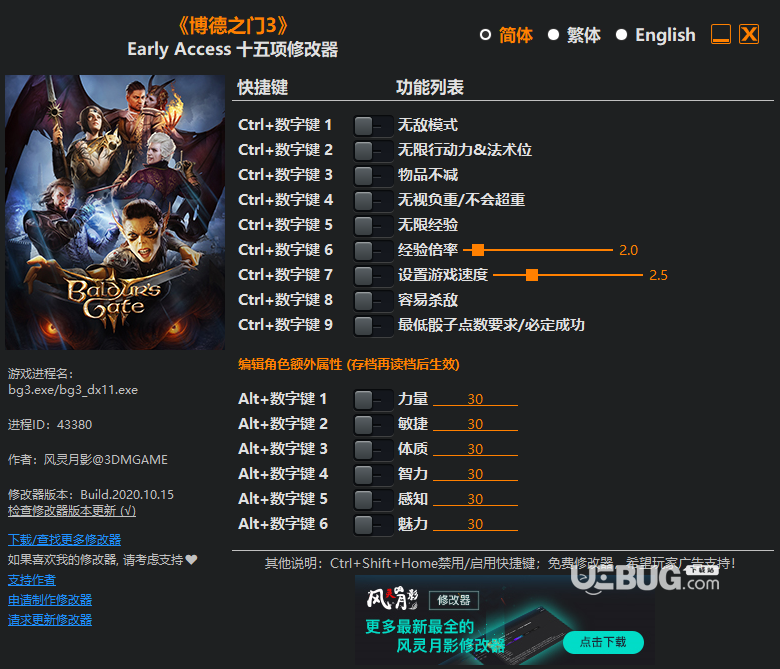Enable 容易杀敌 switch
The height and width of the screenshot is (669, 780).
(x=373, y=300)
